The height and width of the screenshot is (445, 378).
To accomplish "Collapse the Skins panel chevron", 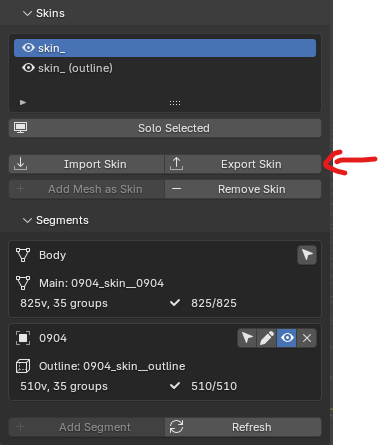I will point(27,13).
